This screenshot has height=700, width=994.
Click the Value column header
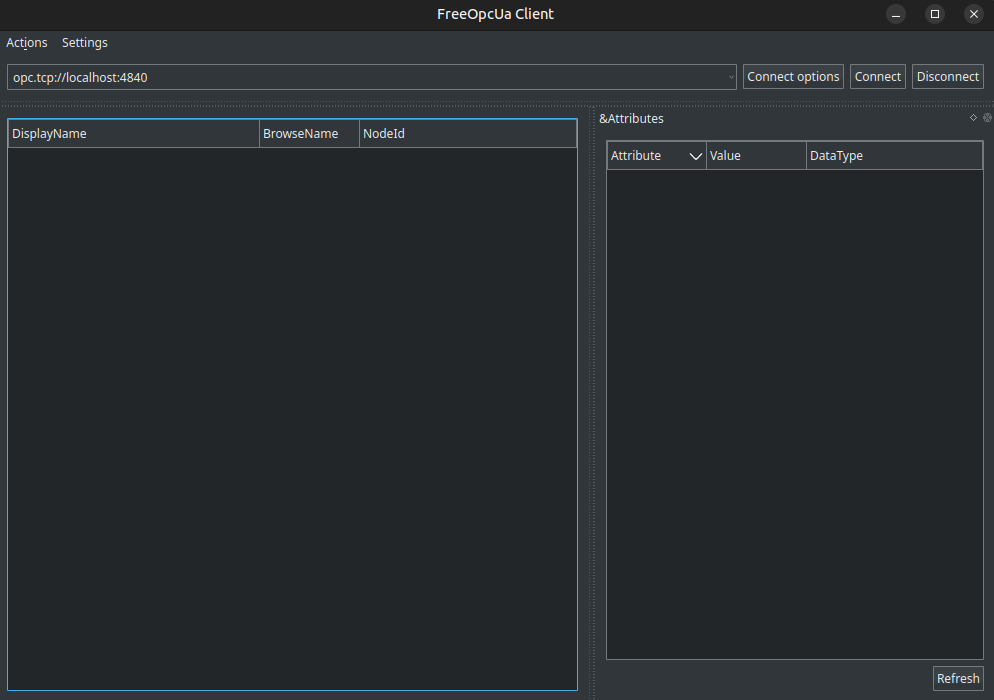point(756,155)
